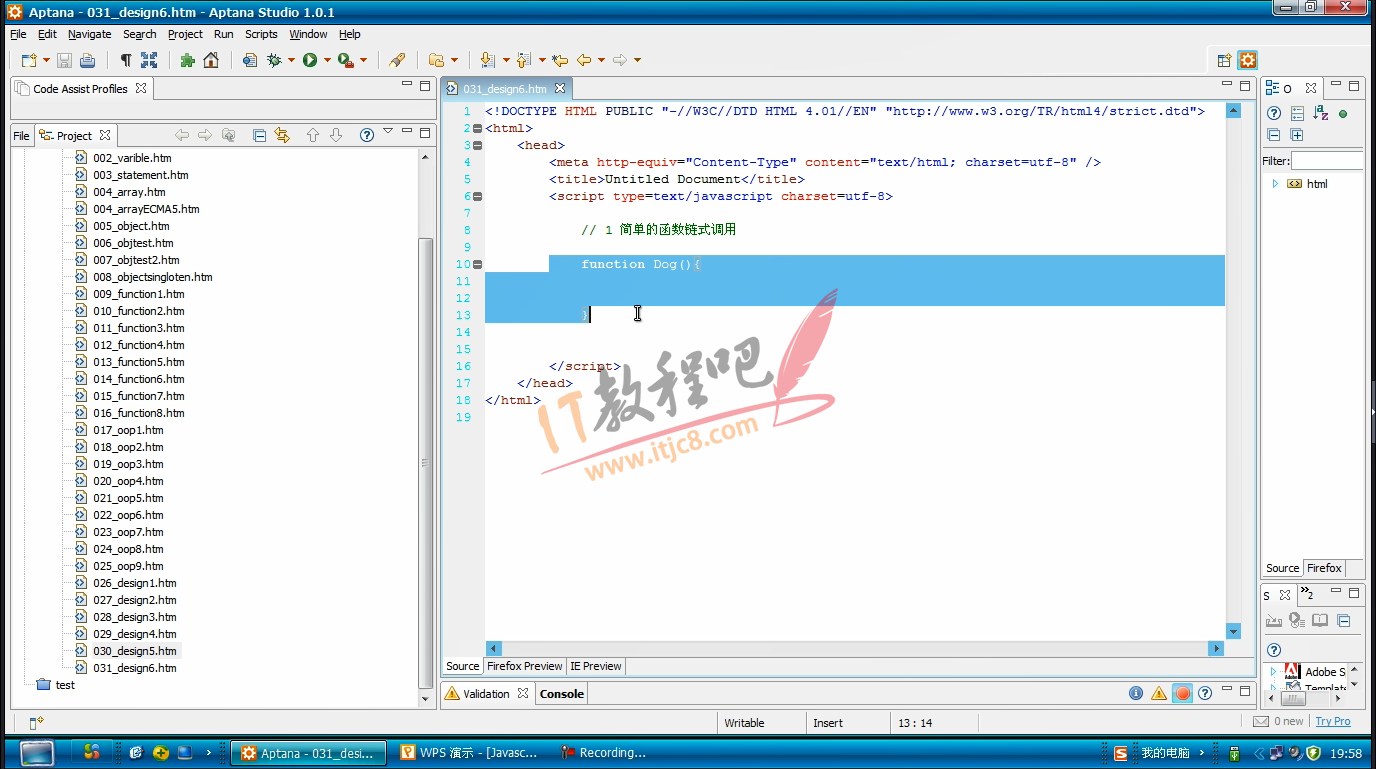Click the editor horizontal scrollbar left arrow
Image resolution: width=1376 pixels, height=769 pixels.
(x=493, y=648)
